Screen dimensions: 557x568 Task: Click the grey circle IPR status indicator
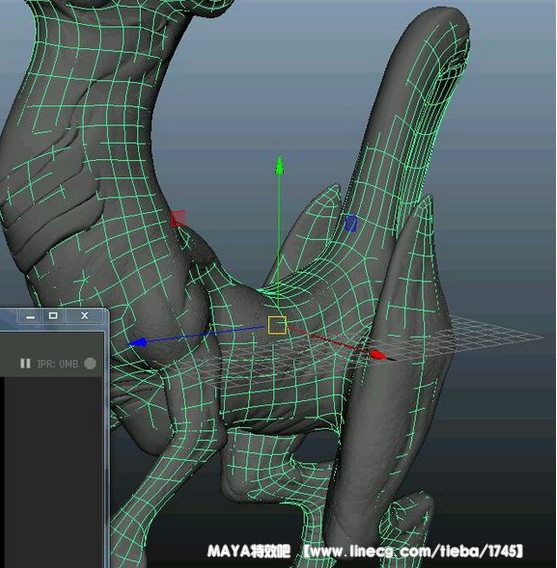(x=90, y=363)
